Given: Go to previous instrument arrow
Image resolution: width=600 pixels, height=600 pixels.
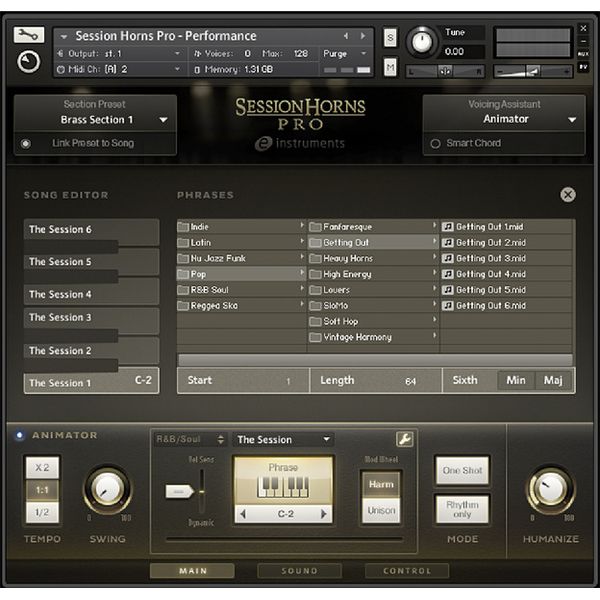Looking at the screenshot, I should (346, 36).
